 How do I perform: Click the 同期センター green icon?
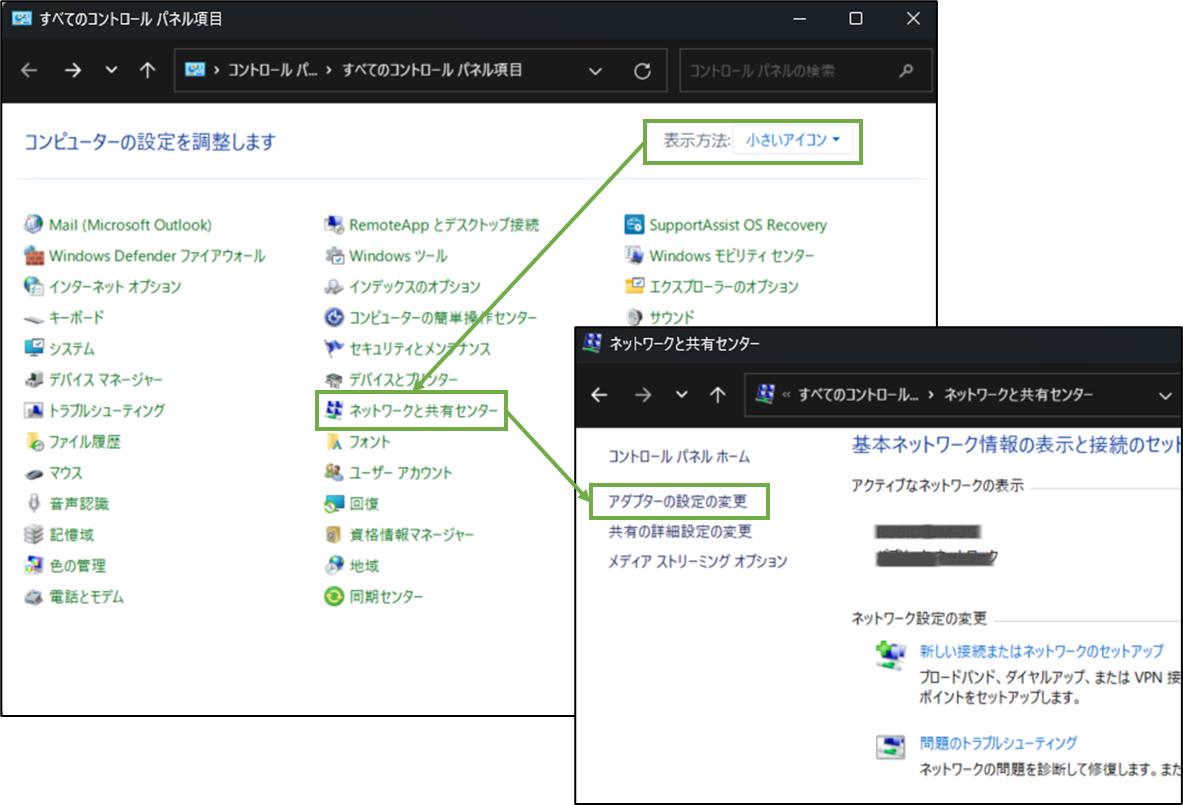tap(333, 596)
